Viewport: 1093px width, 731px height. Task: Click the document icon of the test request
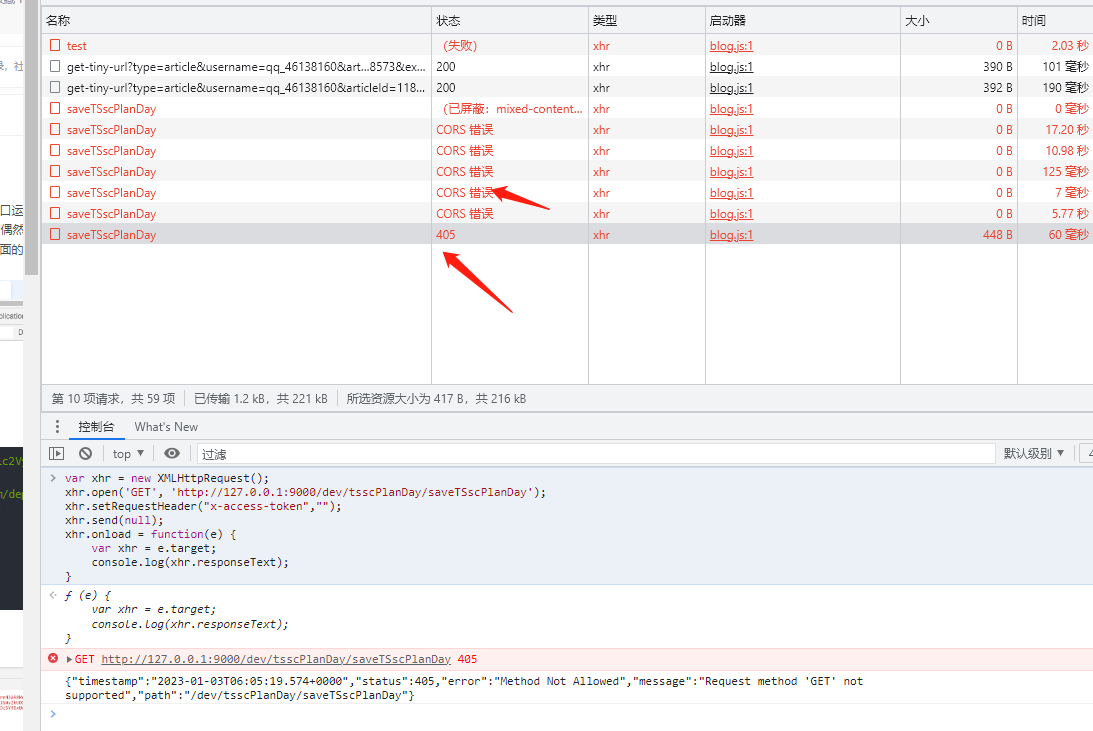[55, 45]
